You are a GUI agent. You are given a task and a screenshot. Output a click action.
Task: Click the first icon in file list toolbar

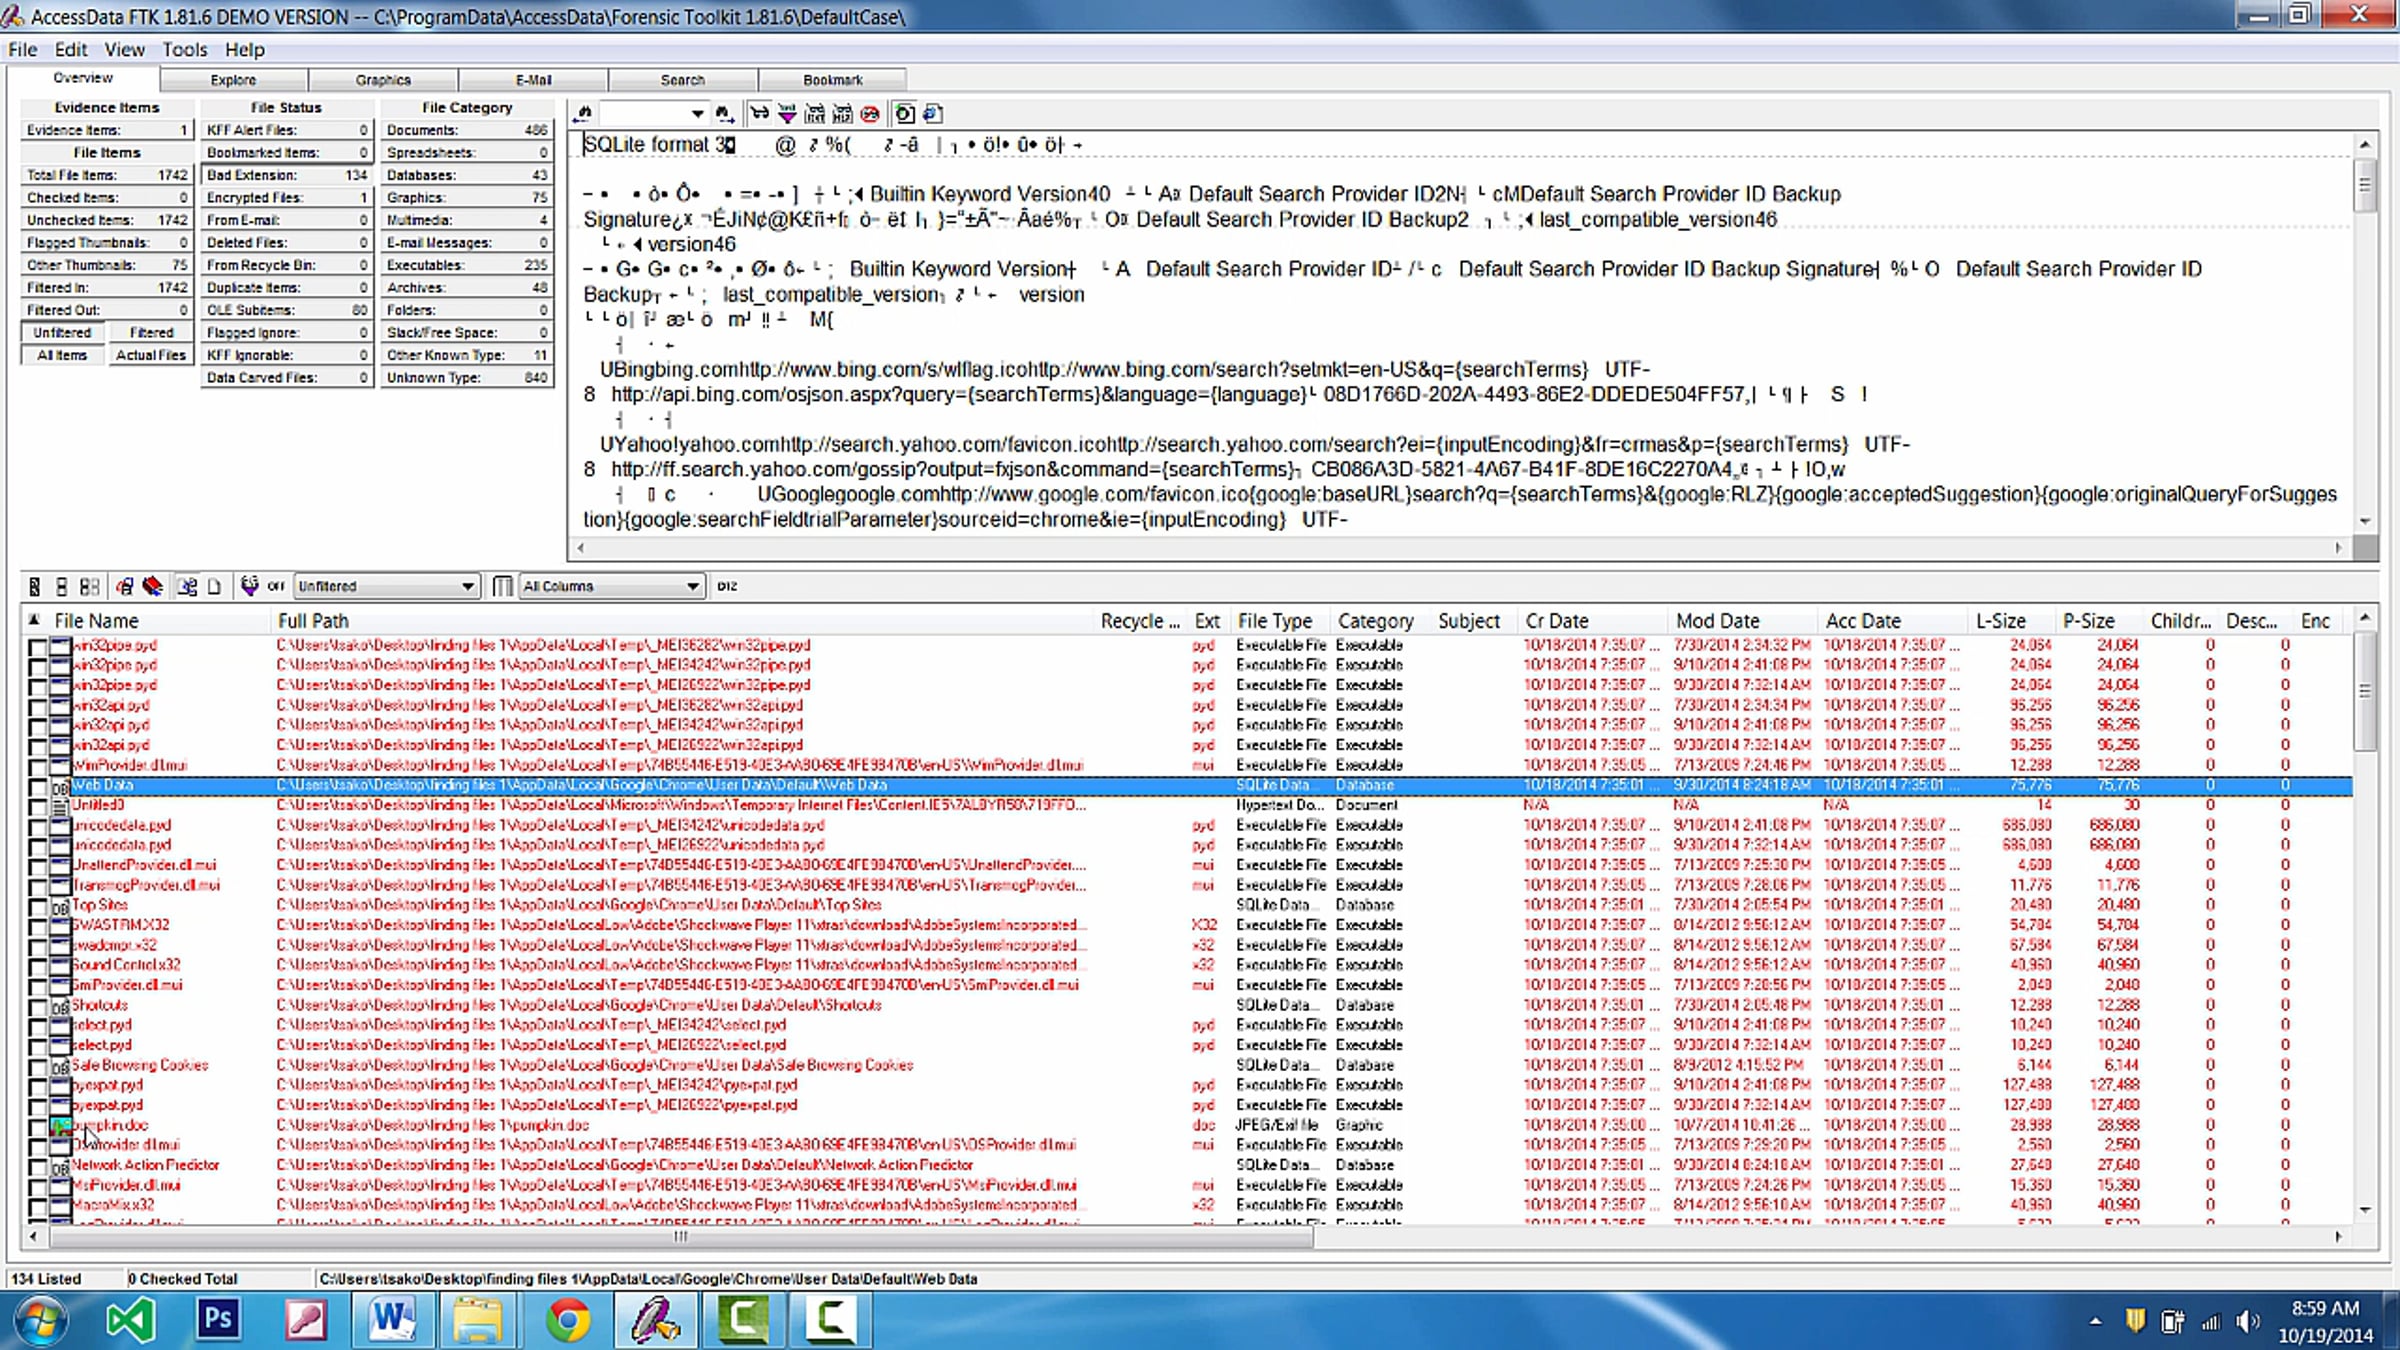tap(35, 587)
